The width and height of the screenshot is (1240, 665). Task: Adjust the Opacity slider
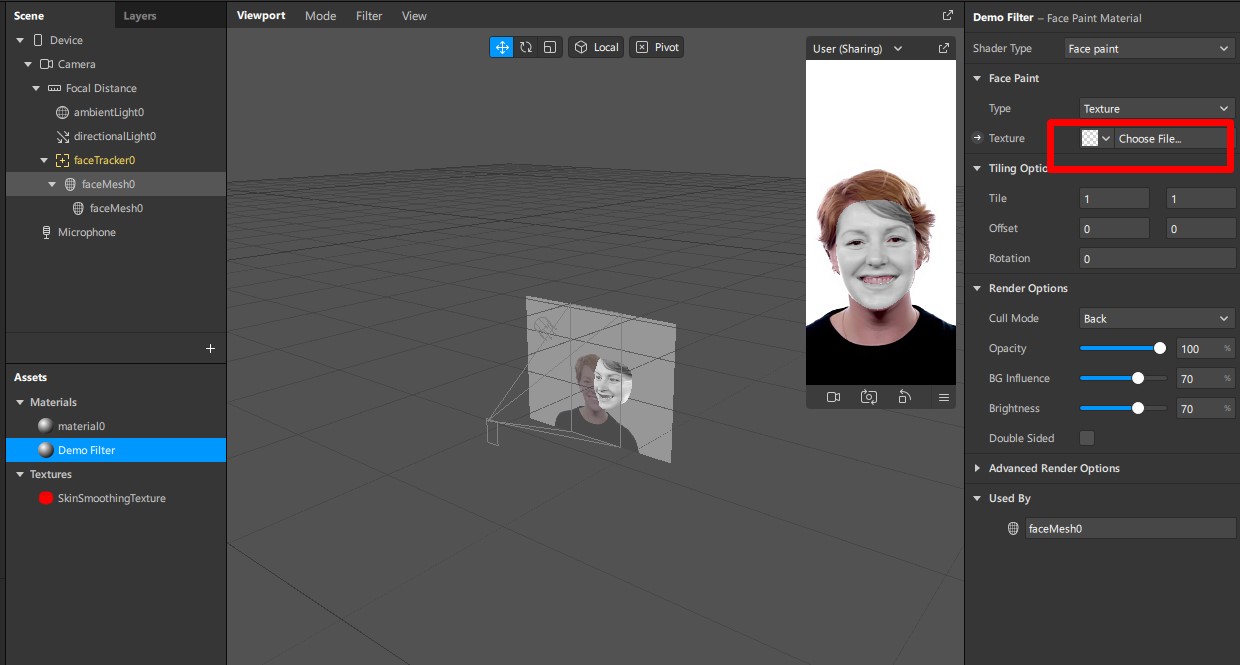click(x=1122, y=348)
